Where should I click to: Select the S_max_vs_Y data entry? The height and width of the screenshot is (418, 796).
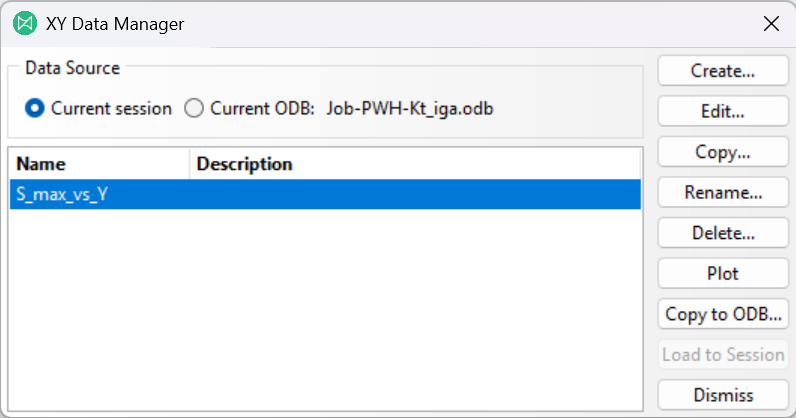coord(325,194)
